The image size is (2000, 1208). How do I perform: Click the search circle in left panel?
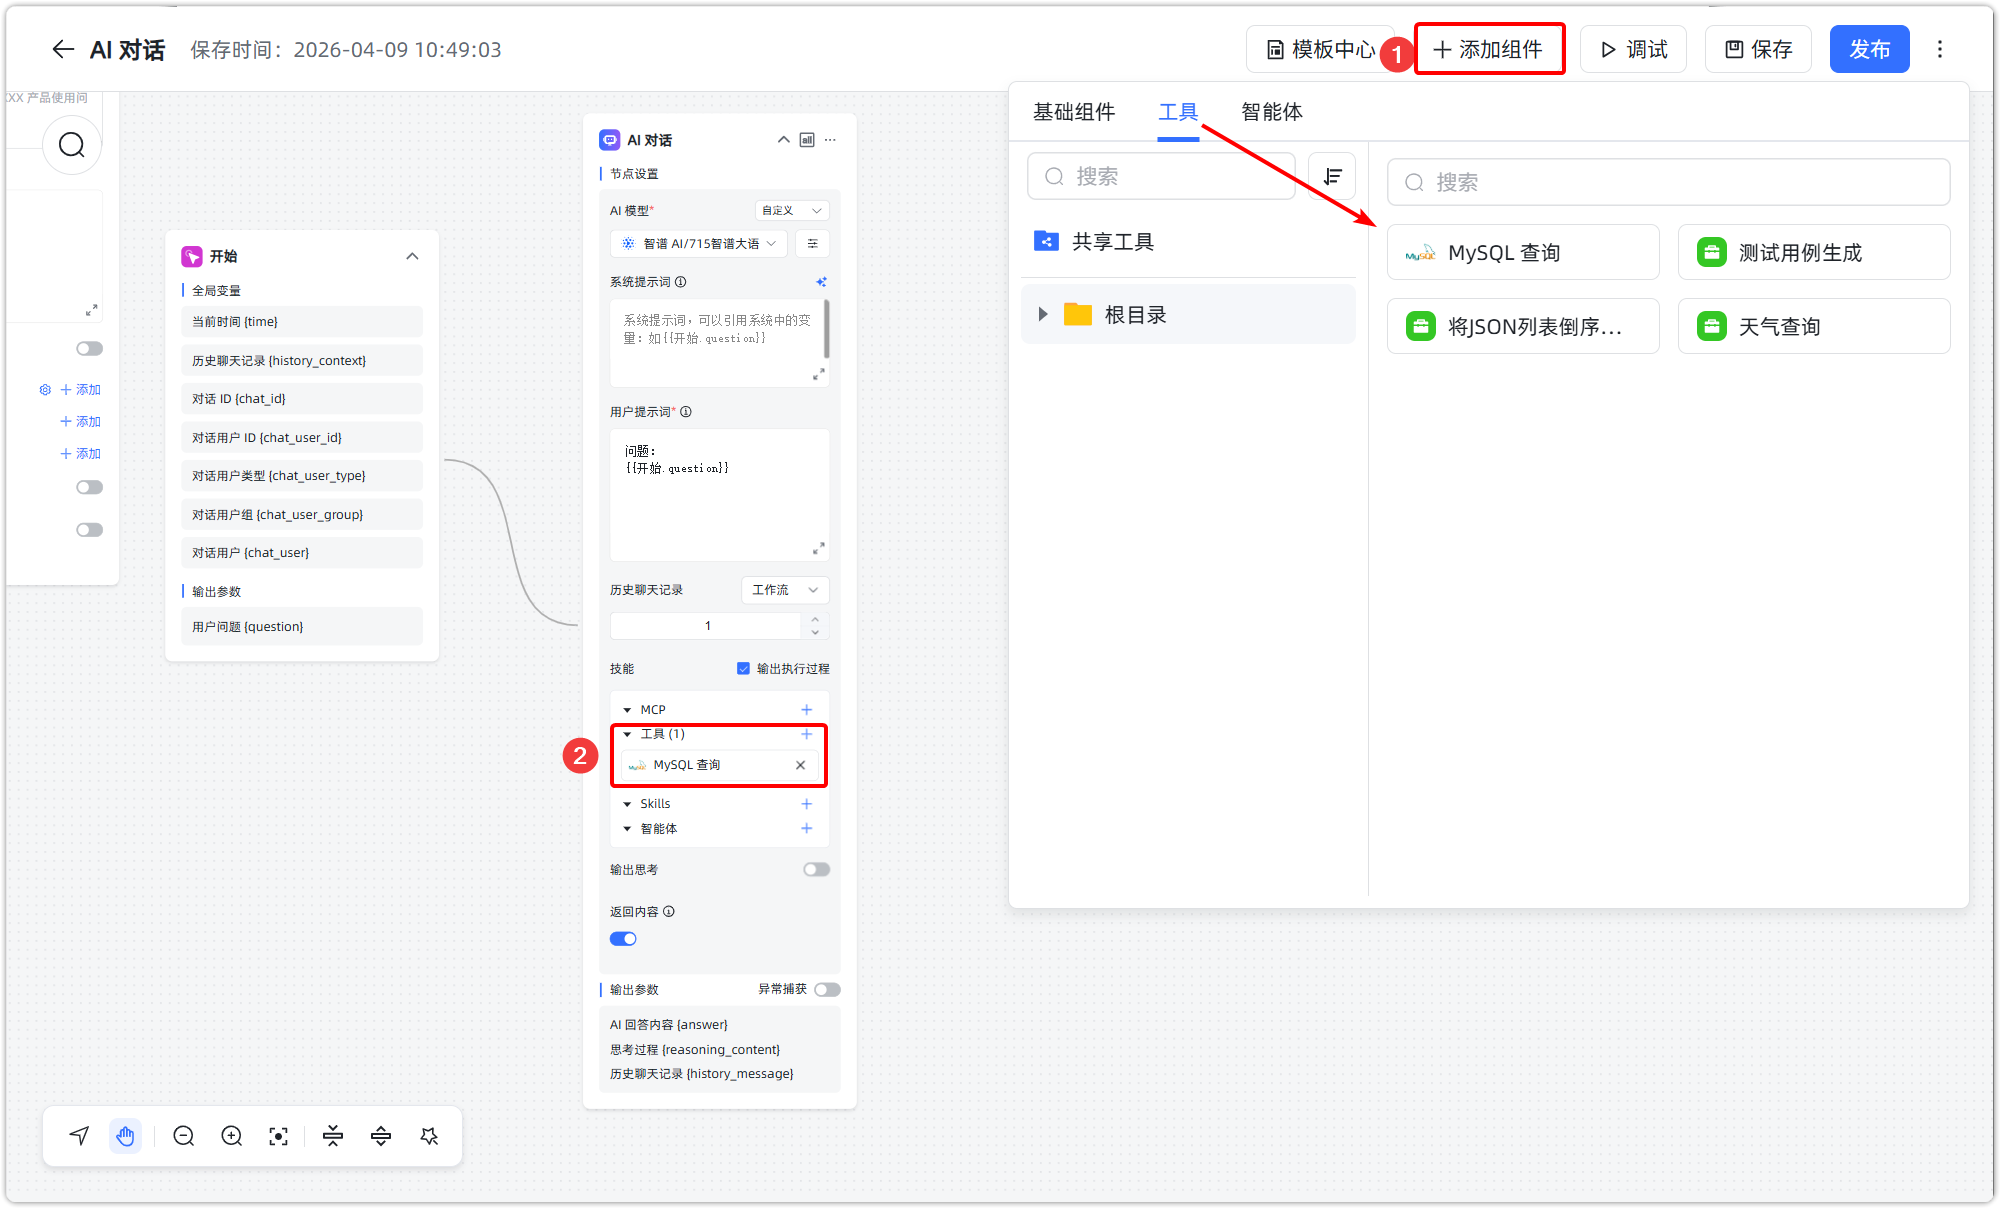pos(72,145)
